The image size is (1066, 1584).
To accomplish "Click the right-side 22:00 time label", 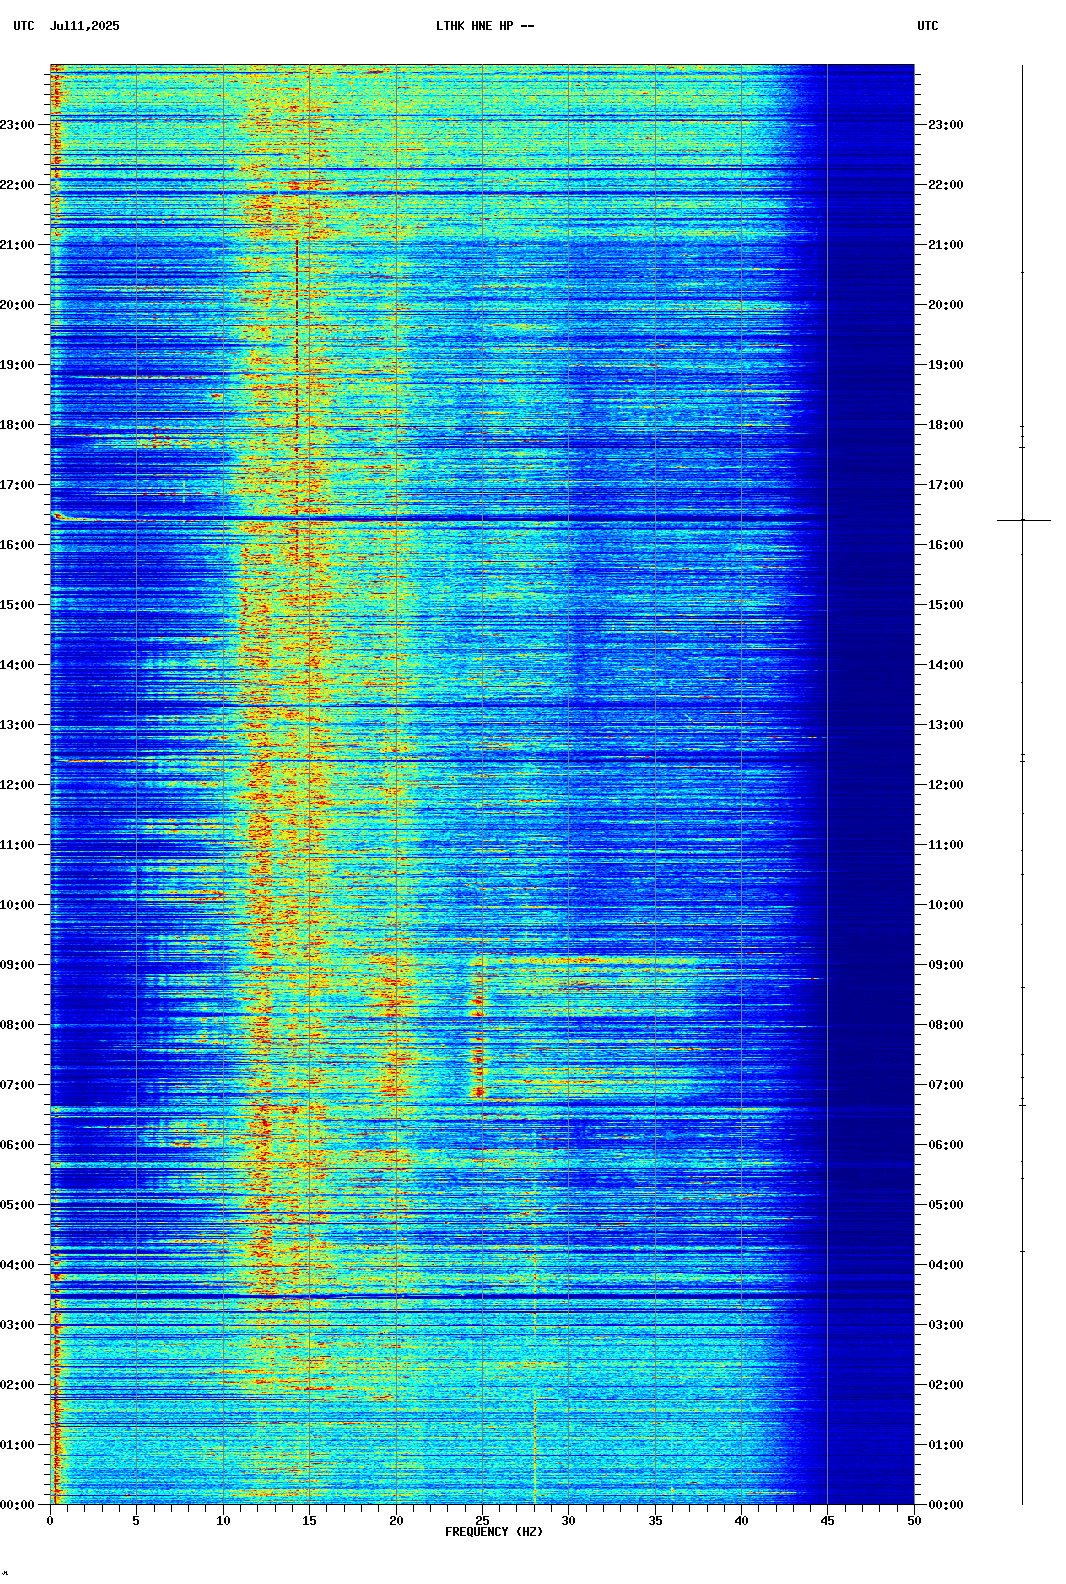I will click(946, 185).
